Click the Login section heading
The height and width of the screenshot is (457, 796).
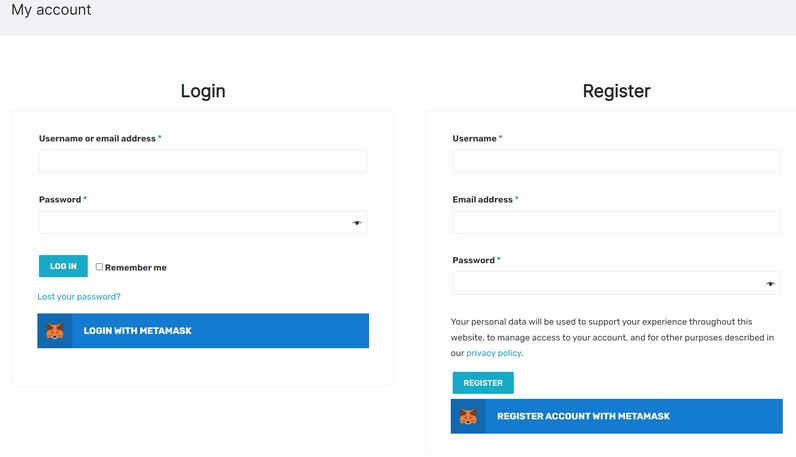point(203,91)
